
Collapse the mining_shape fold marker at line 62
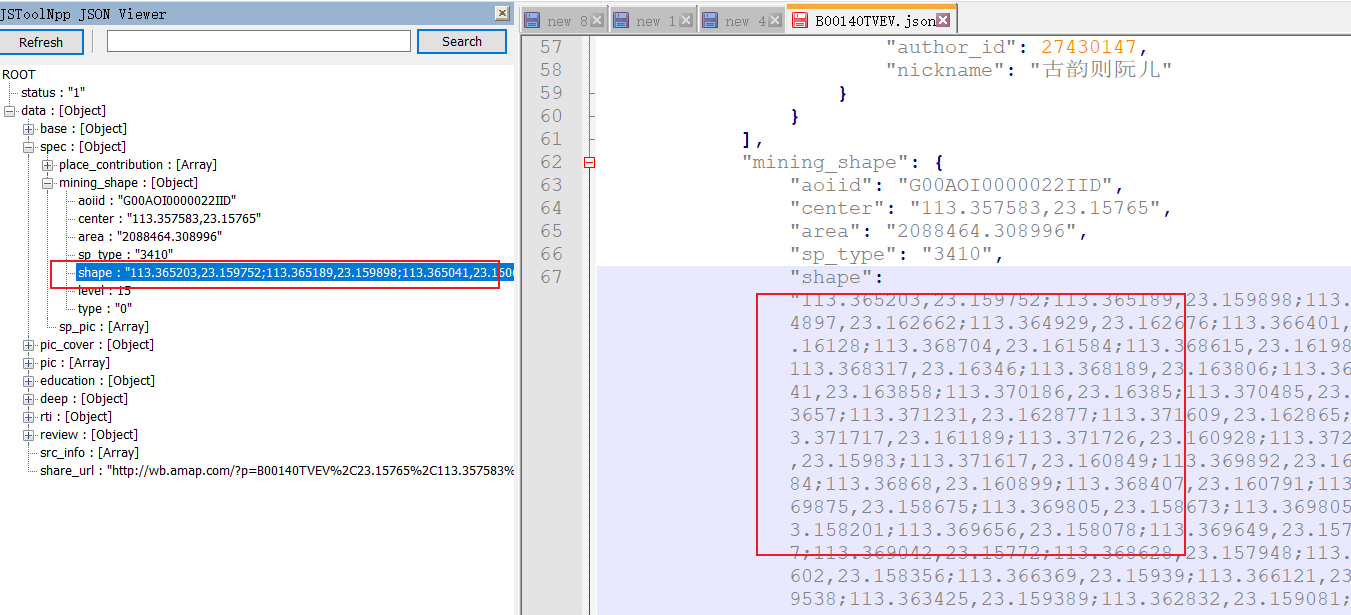[x=590, y=162]
